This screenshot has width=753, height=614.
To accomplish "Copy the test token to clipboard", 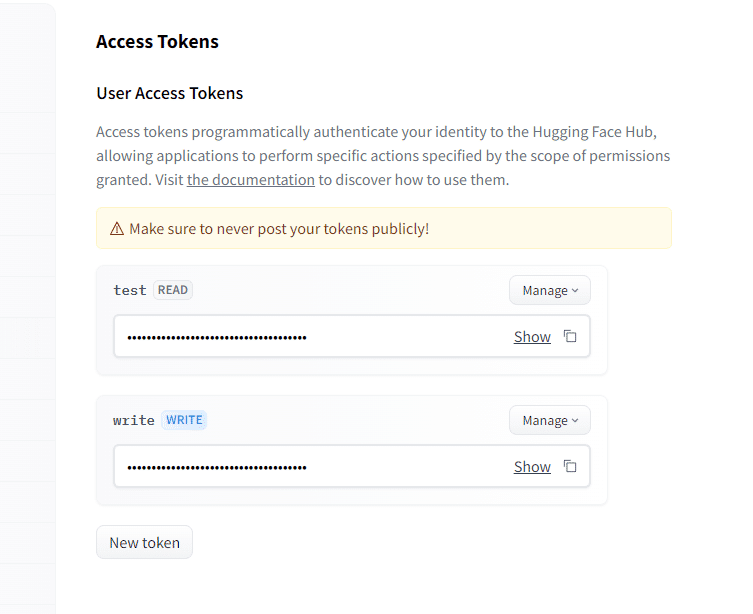I will [x=570, y=336].
